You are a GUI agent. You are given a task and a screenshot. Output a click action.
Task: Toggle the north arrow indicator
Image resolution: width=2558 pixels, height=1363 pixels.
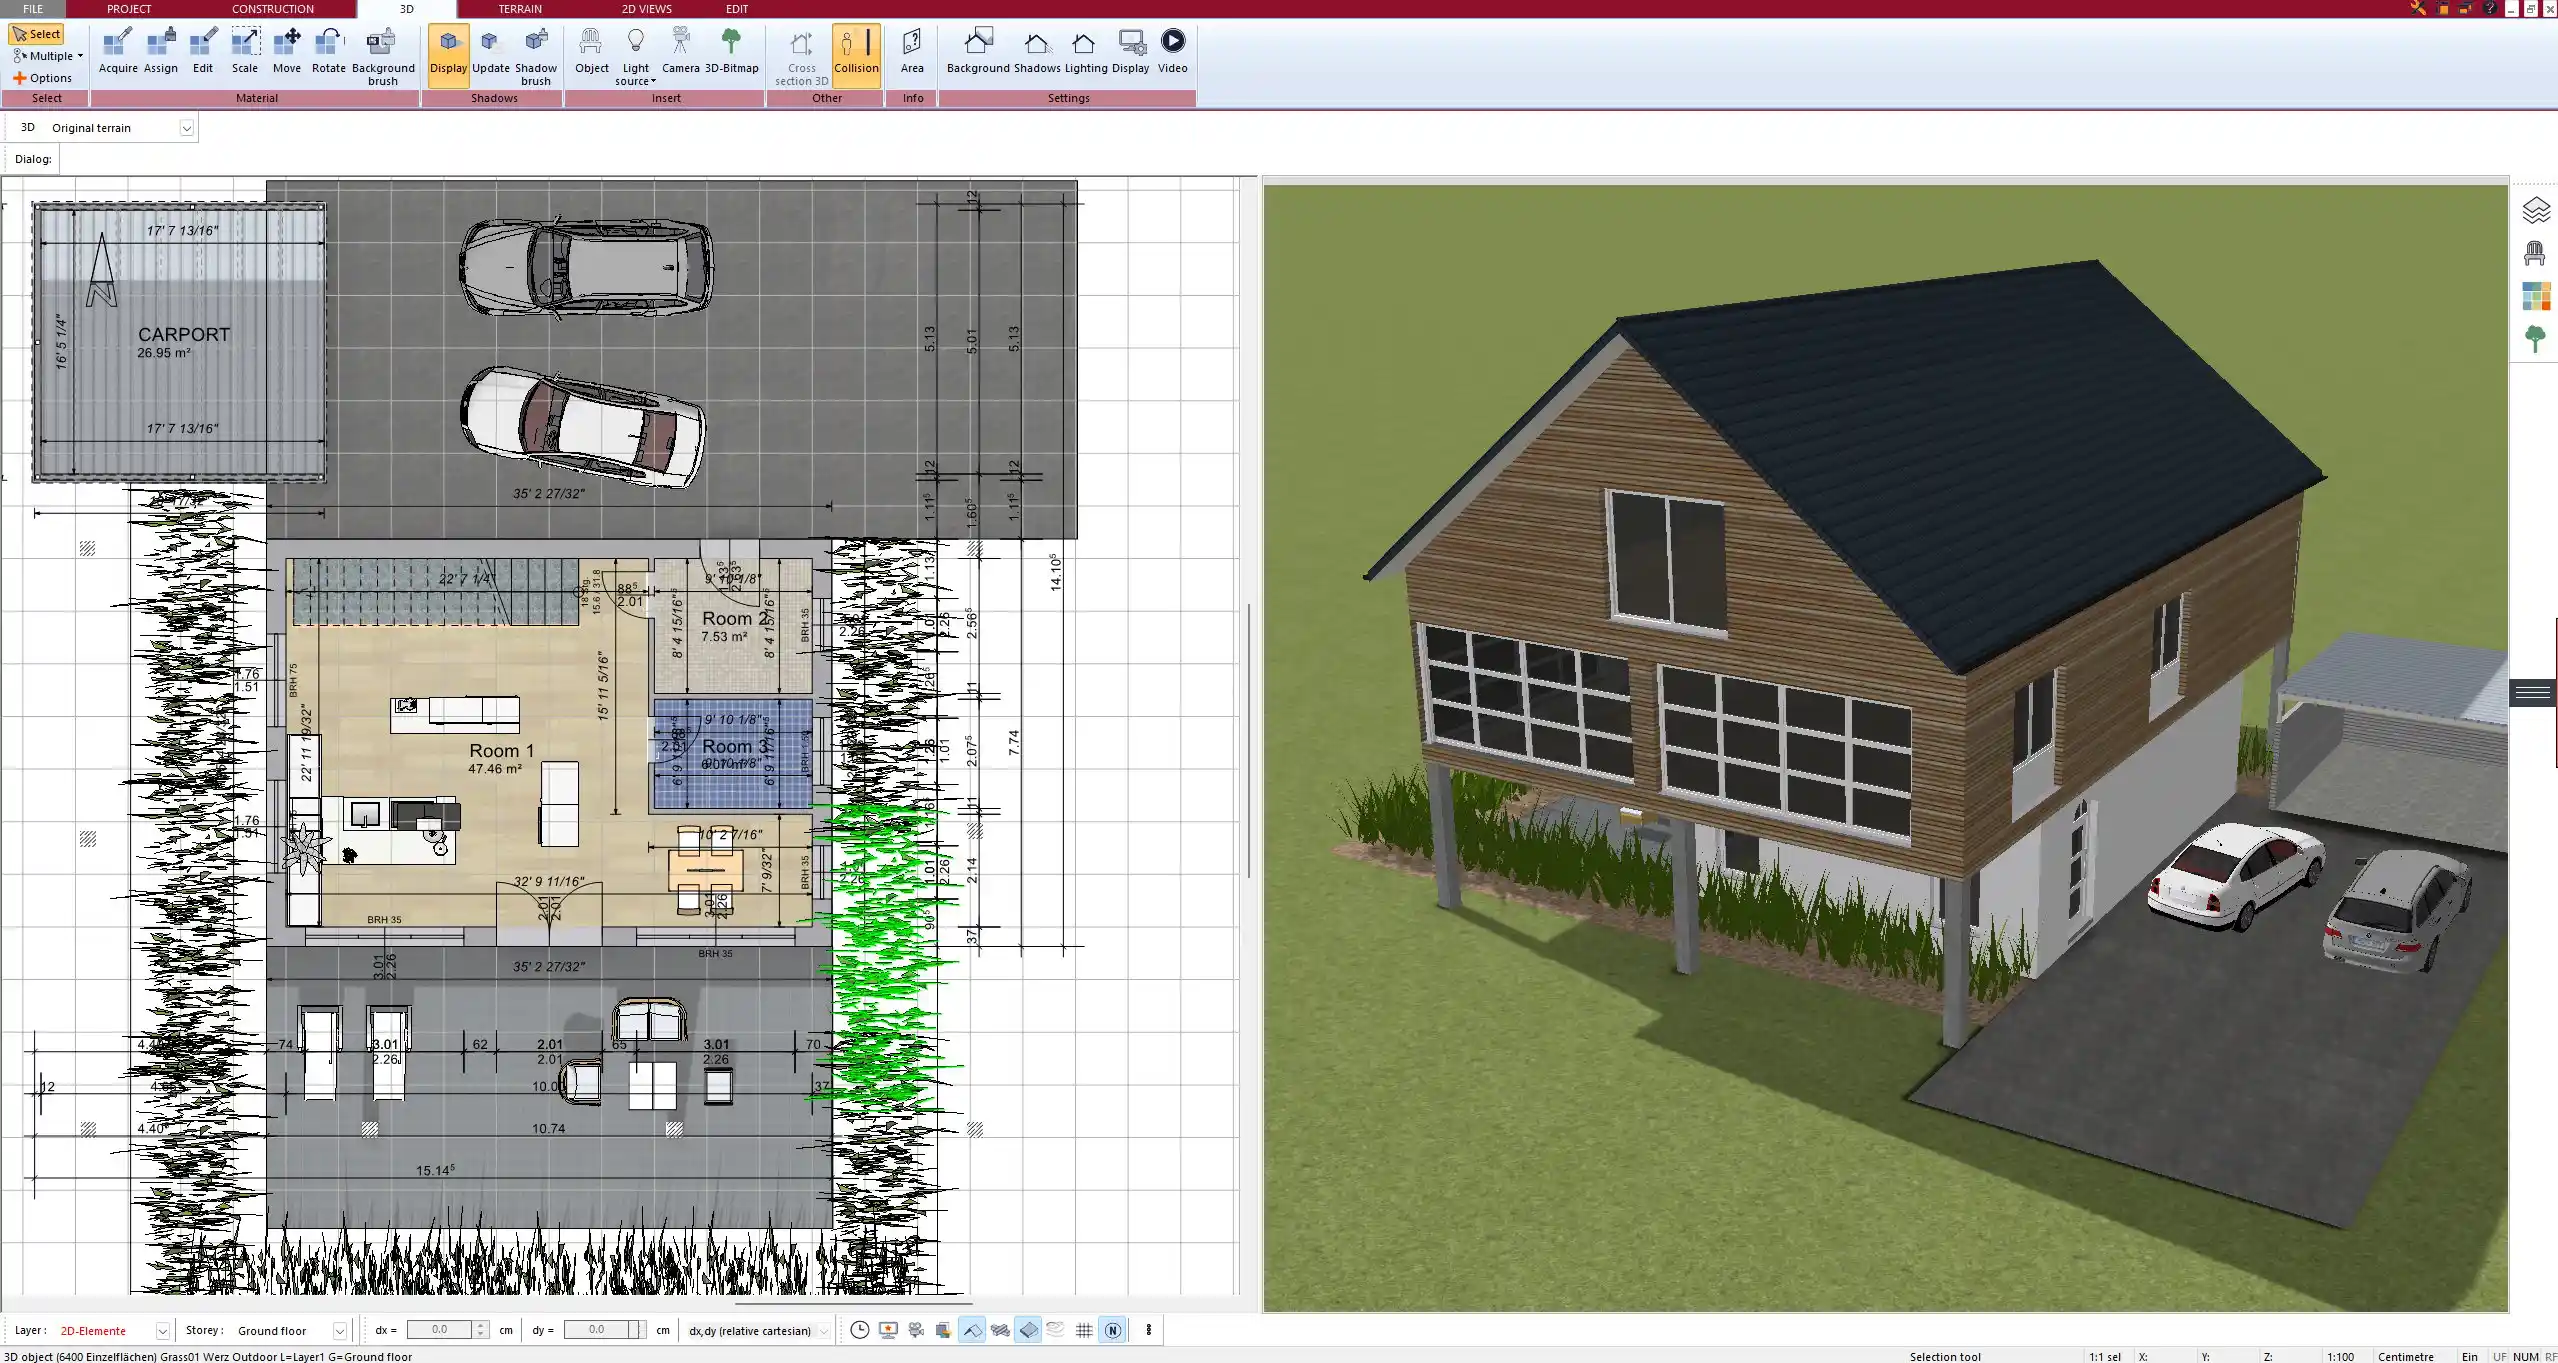coord(1113,1330)
